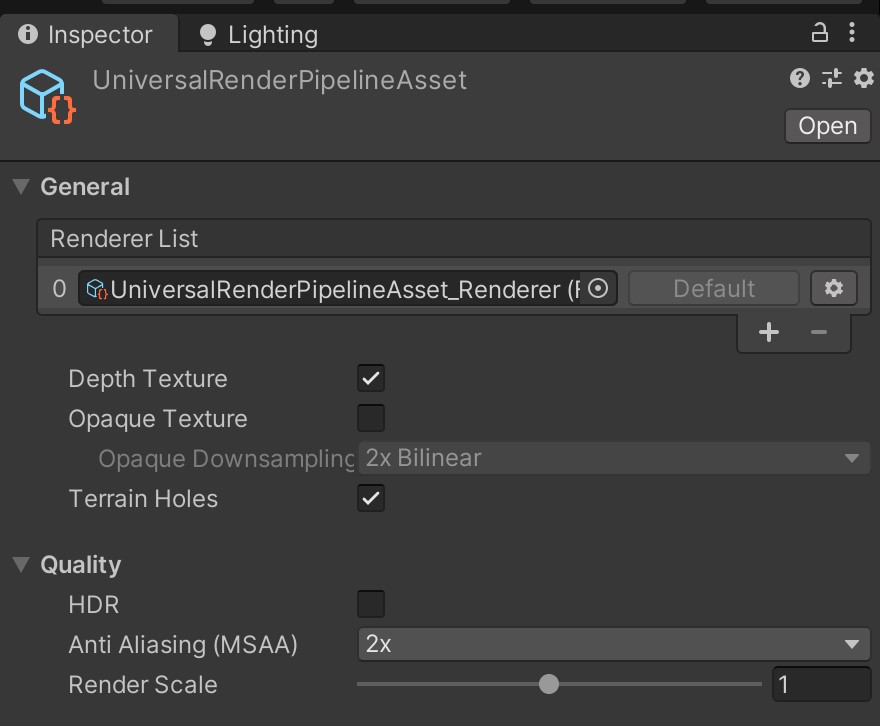
Task: Enable the HDR checkbox
Action: coord(371,604)
